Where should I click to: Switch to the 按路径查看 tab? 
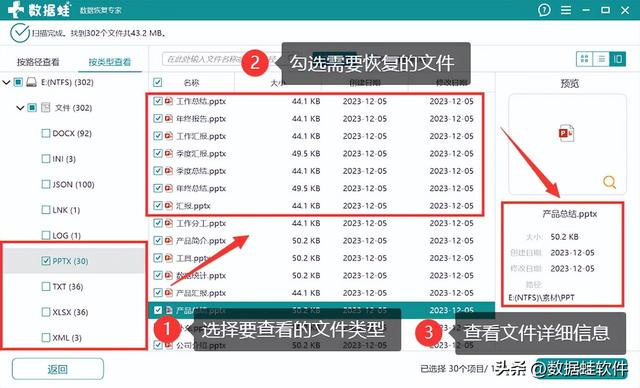tap(38, 62)
